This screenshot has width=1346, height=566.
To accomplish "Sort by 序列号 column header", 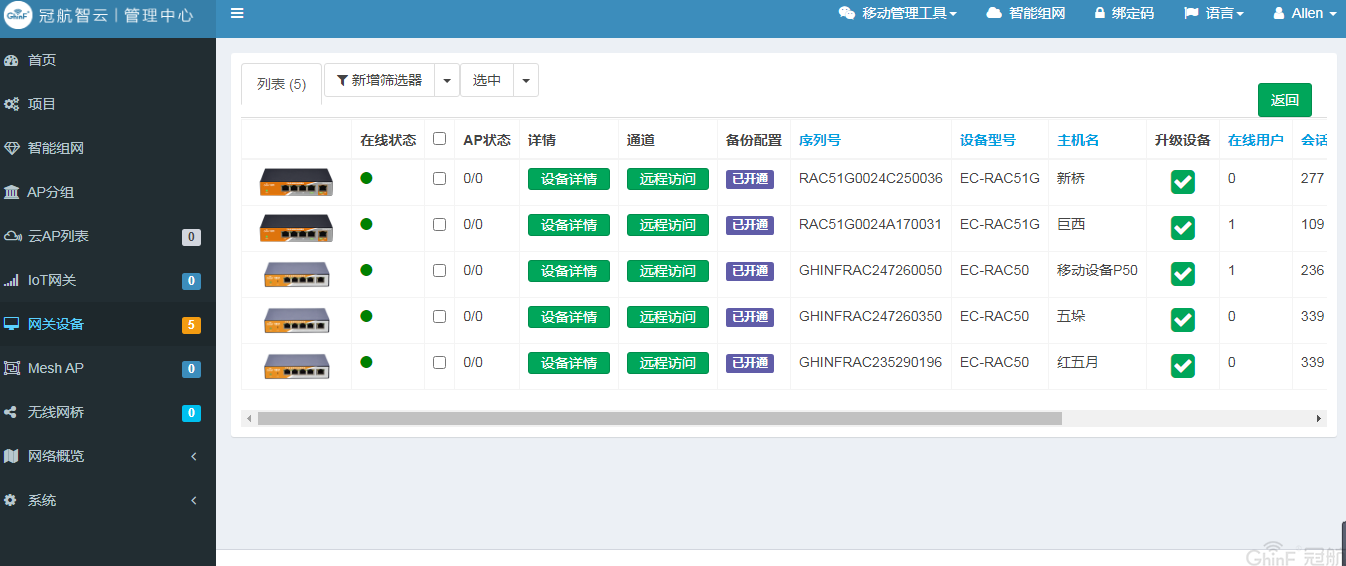I will pos(820,140).
